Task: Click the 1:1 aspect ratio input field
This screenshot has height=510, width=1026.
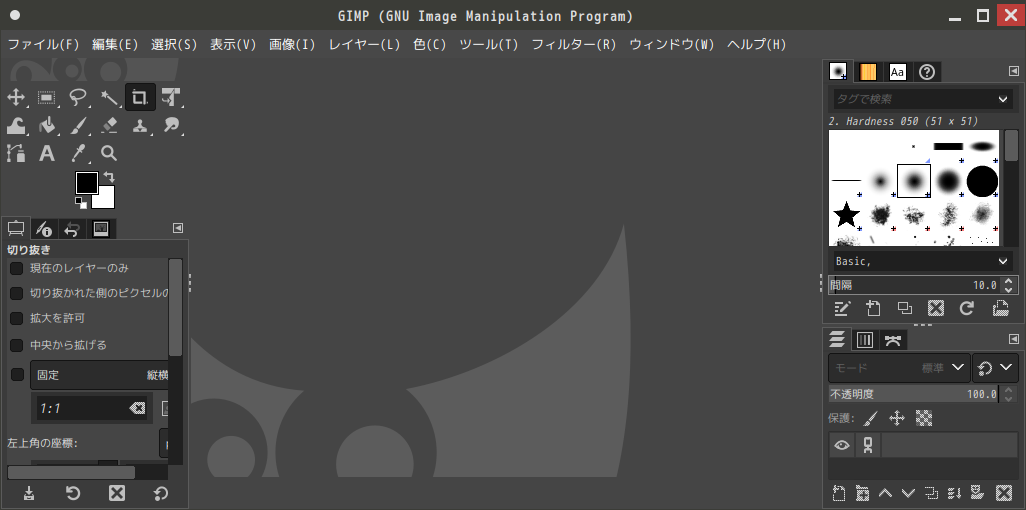Action: (x=82, y=409)
